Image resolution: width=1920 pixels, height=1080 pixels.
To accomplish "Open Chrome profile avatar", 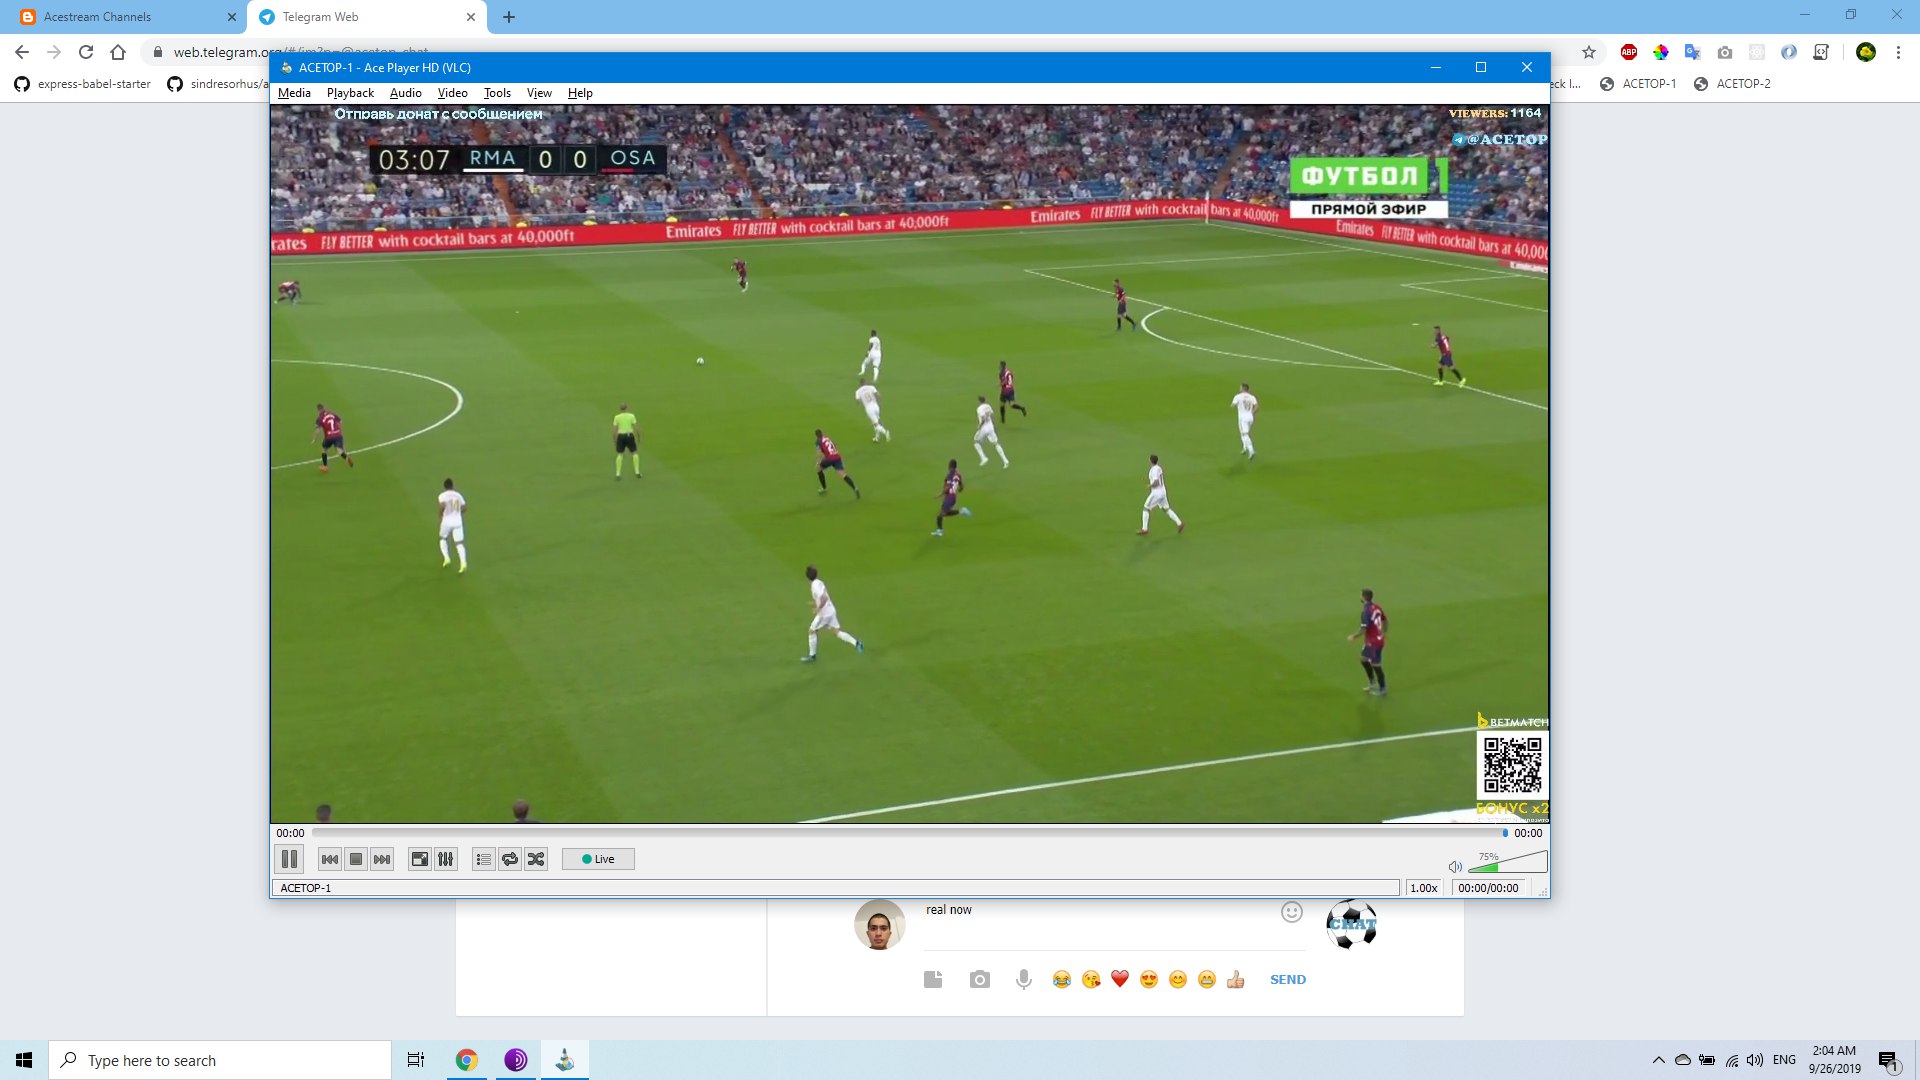I will (1866, 52).
